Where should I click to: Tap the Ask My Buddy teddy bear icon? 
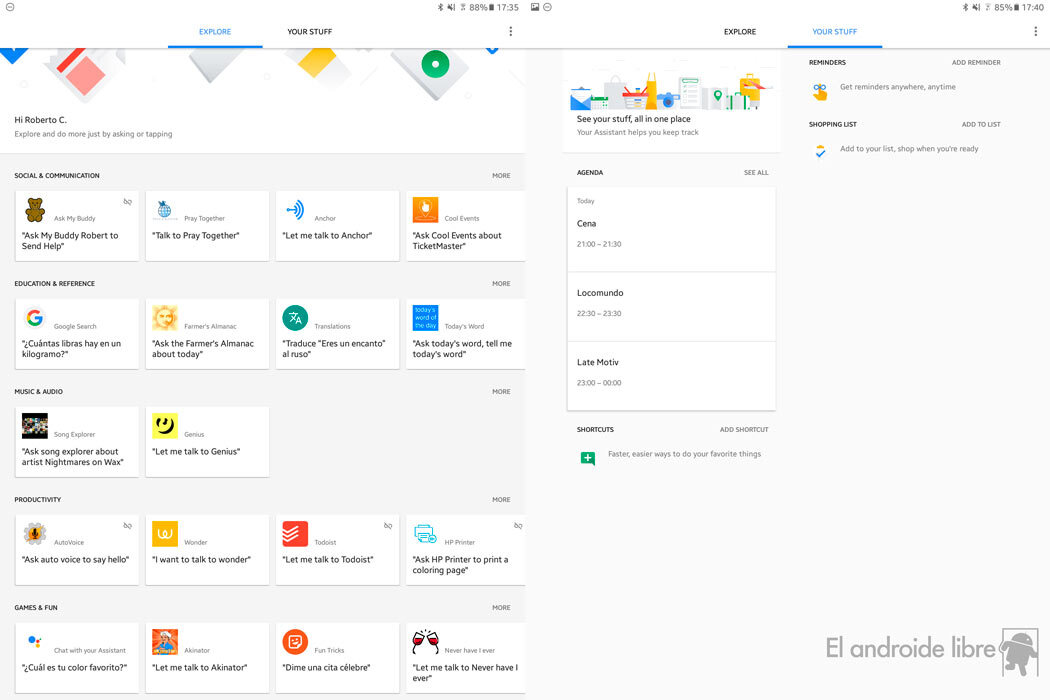[35, 210]
